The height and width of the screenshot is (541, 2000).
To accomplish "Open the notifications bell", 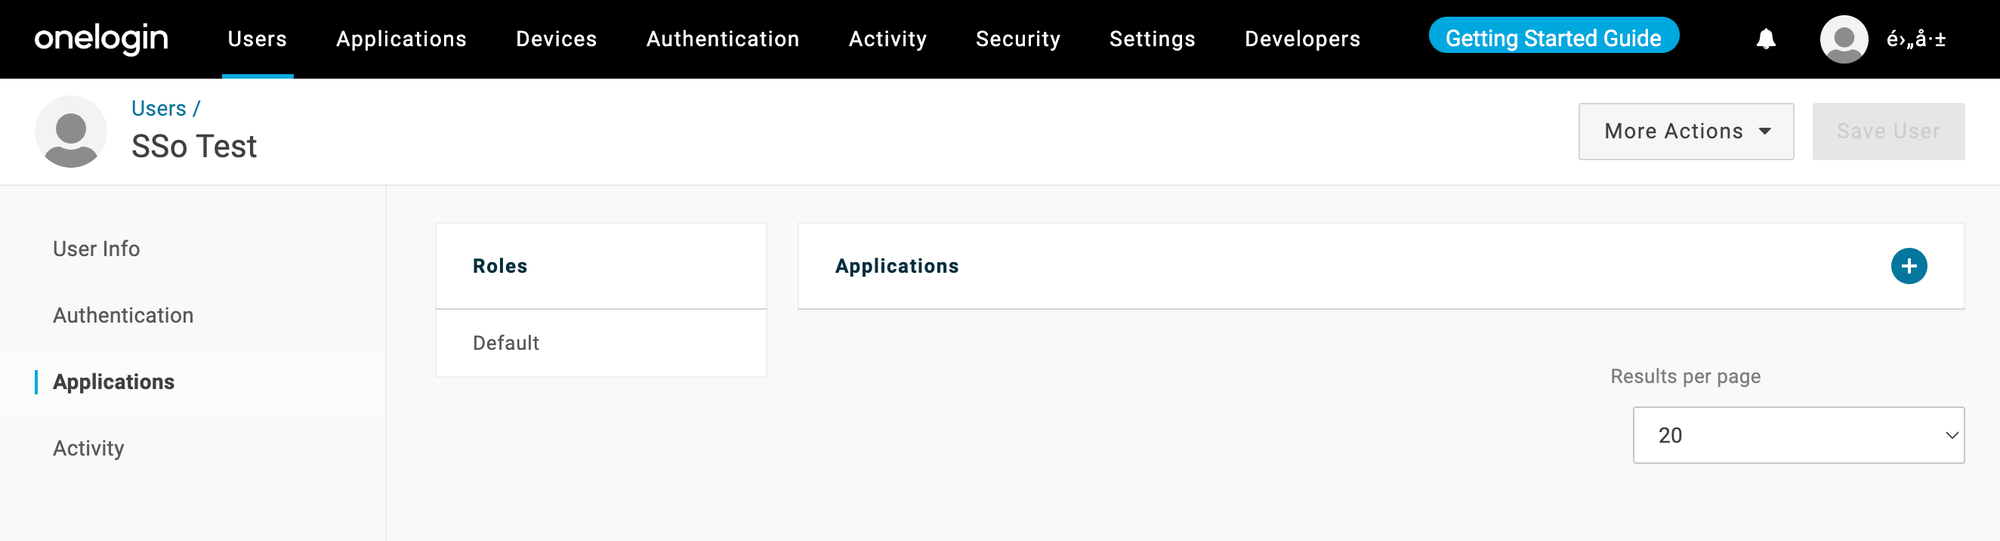I will (1766, 39).
